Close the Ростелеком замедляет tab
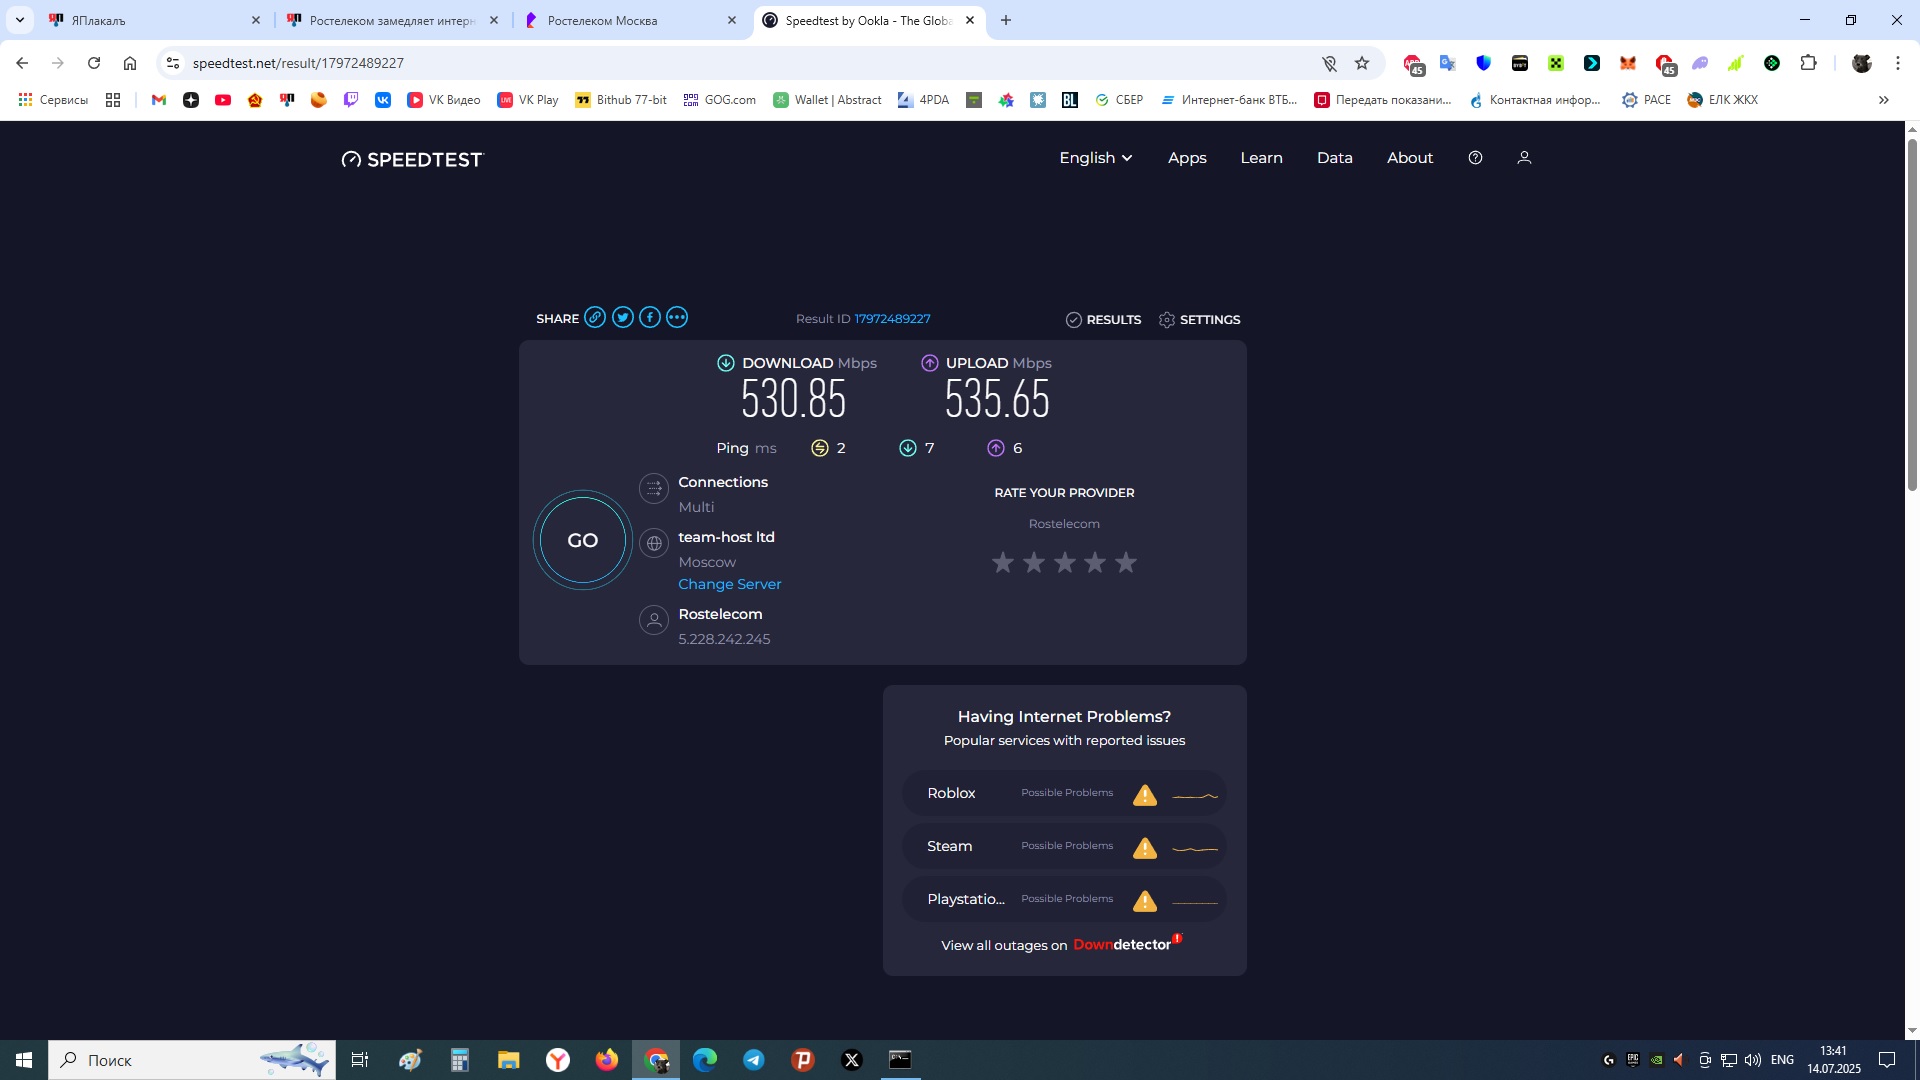Image resolution: width=1920 pixels, height=1080 pixels. [x=494, y=20]
